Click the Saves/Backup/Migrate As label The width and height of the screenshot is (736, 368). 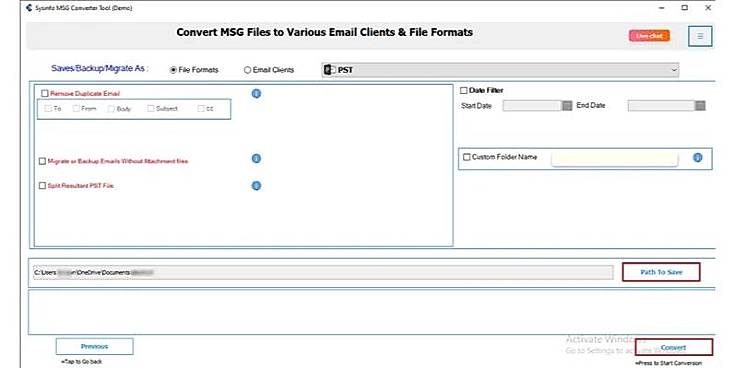(100, 68)
